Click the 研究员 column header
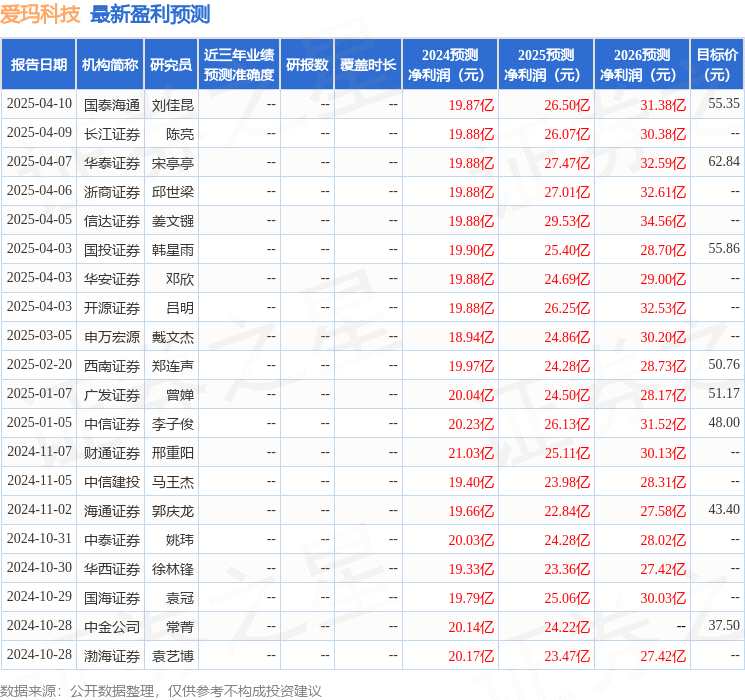Viewport: 745px width, 700px height. (x=171, y=65)
